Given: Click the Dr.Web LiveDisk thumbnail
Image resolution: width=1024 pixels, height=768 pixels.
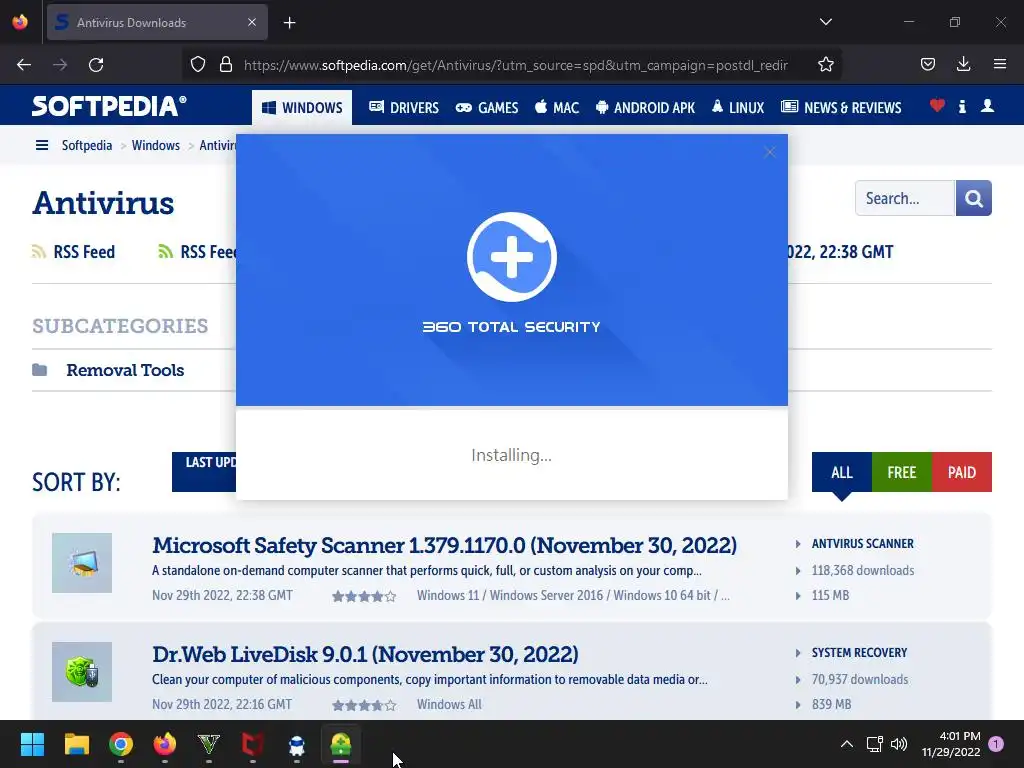Looking at the screenshot, I should (x=82, y=672).
